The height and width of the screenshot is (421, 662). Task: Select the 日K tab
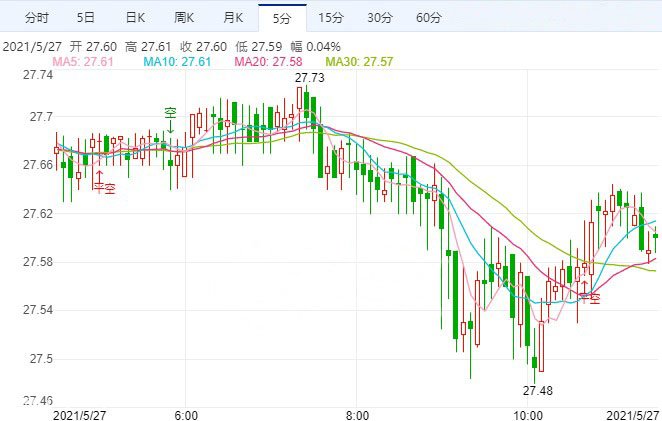135,18
